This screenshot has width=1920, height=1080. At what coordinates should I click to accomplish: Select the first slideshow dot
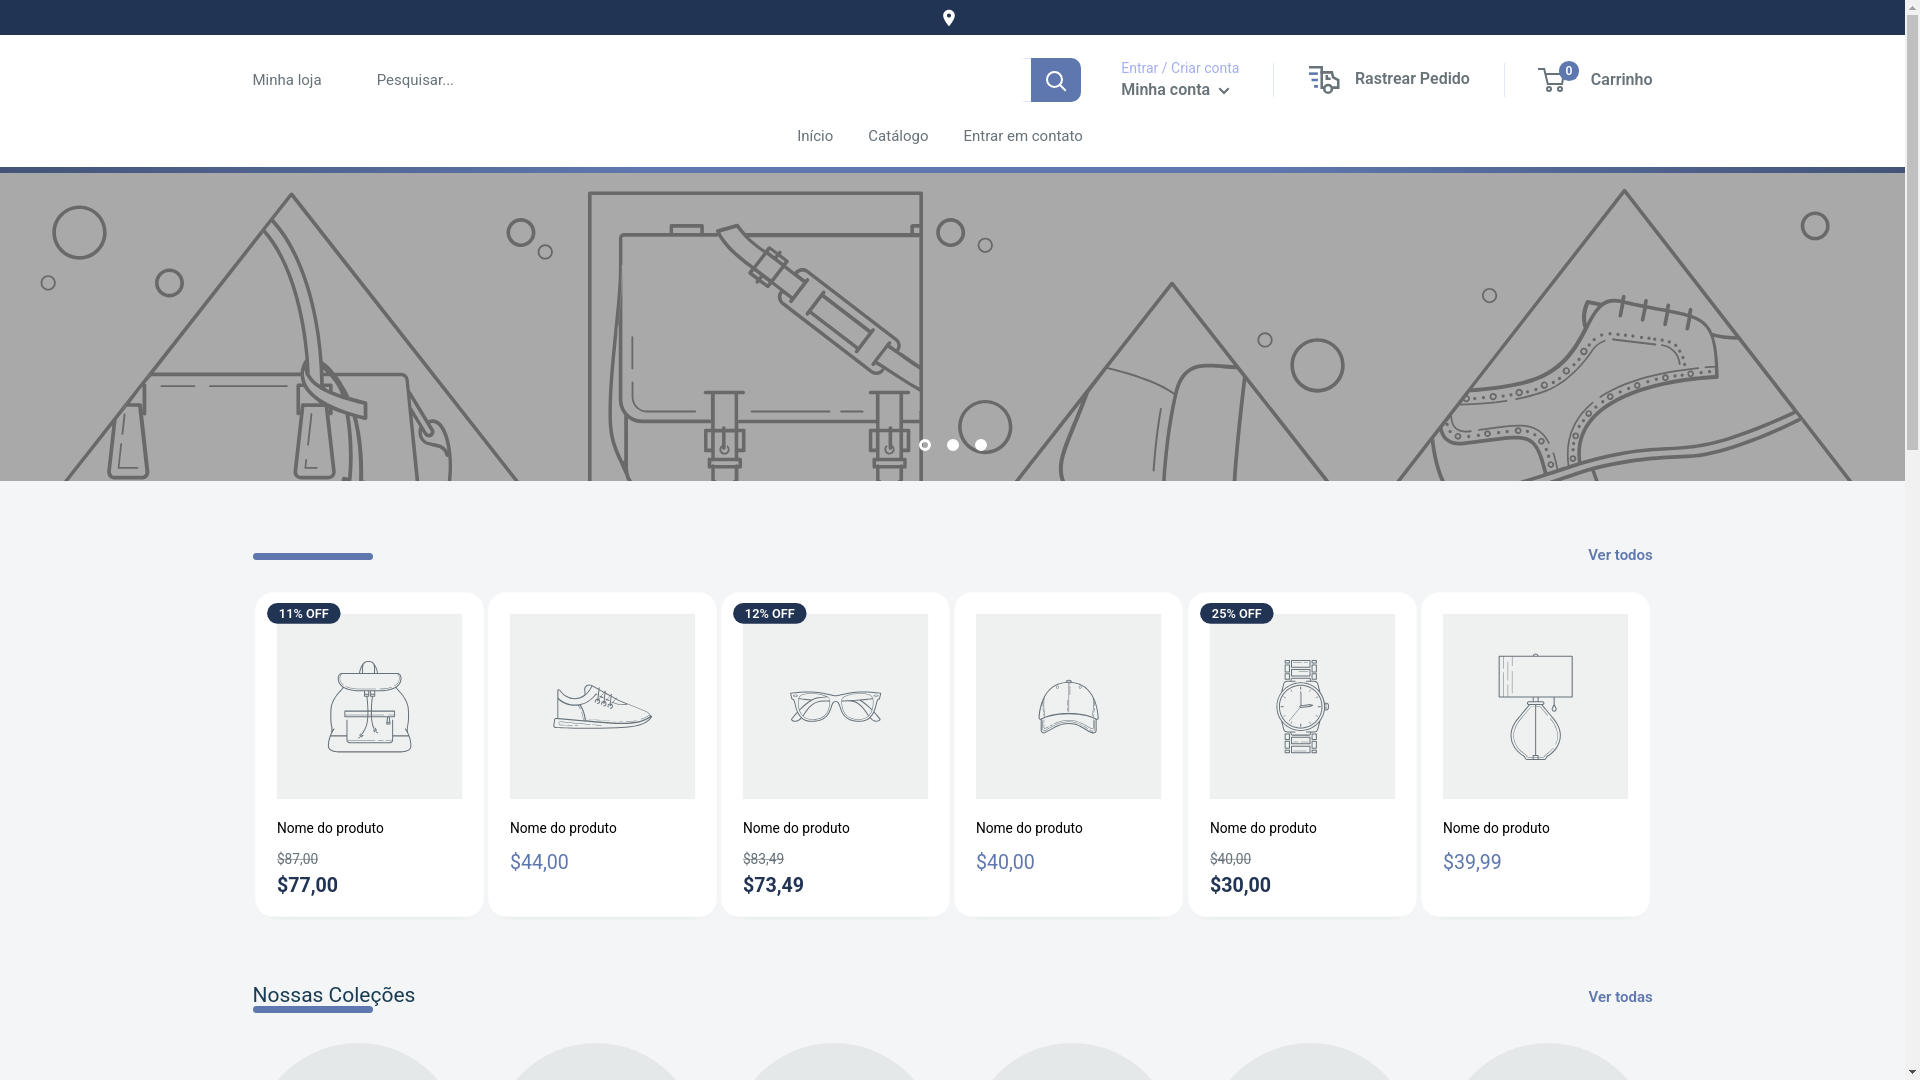925,445
